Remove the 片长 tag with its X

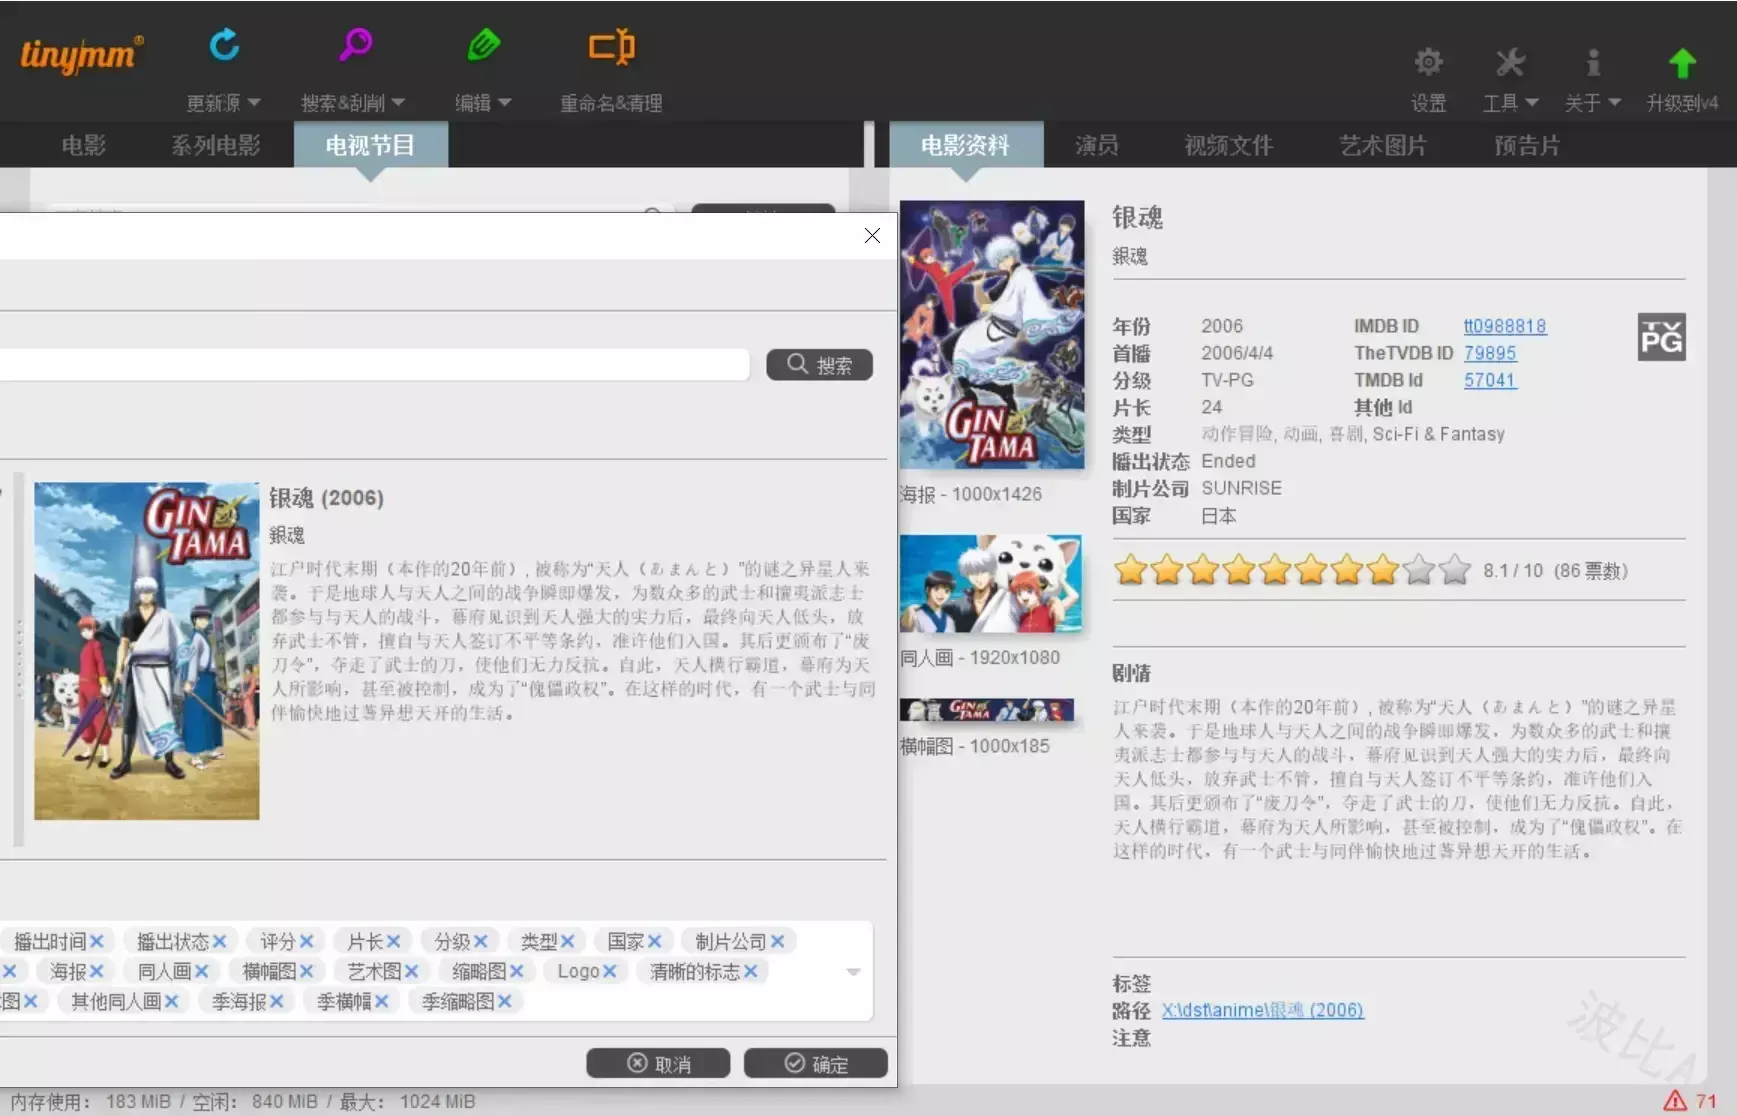click(393, 941)
